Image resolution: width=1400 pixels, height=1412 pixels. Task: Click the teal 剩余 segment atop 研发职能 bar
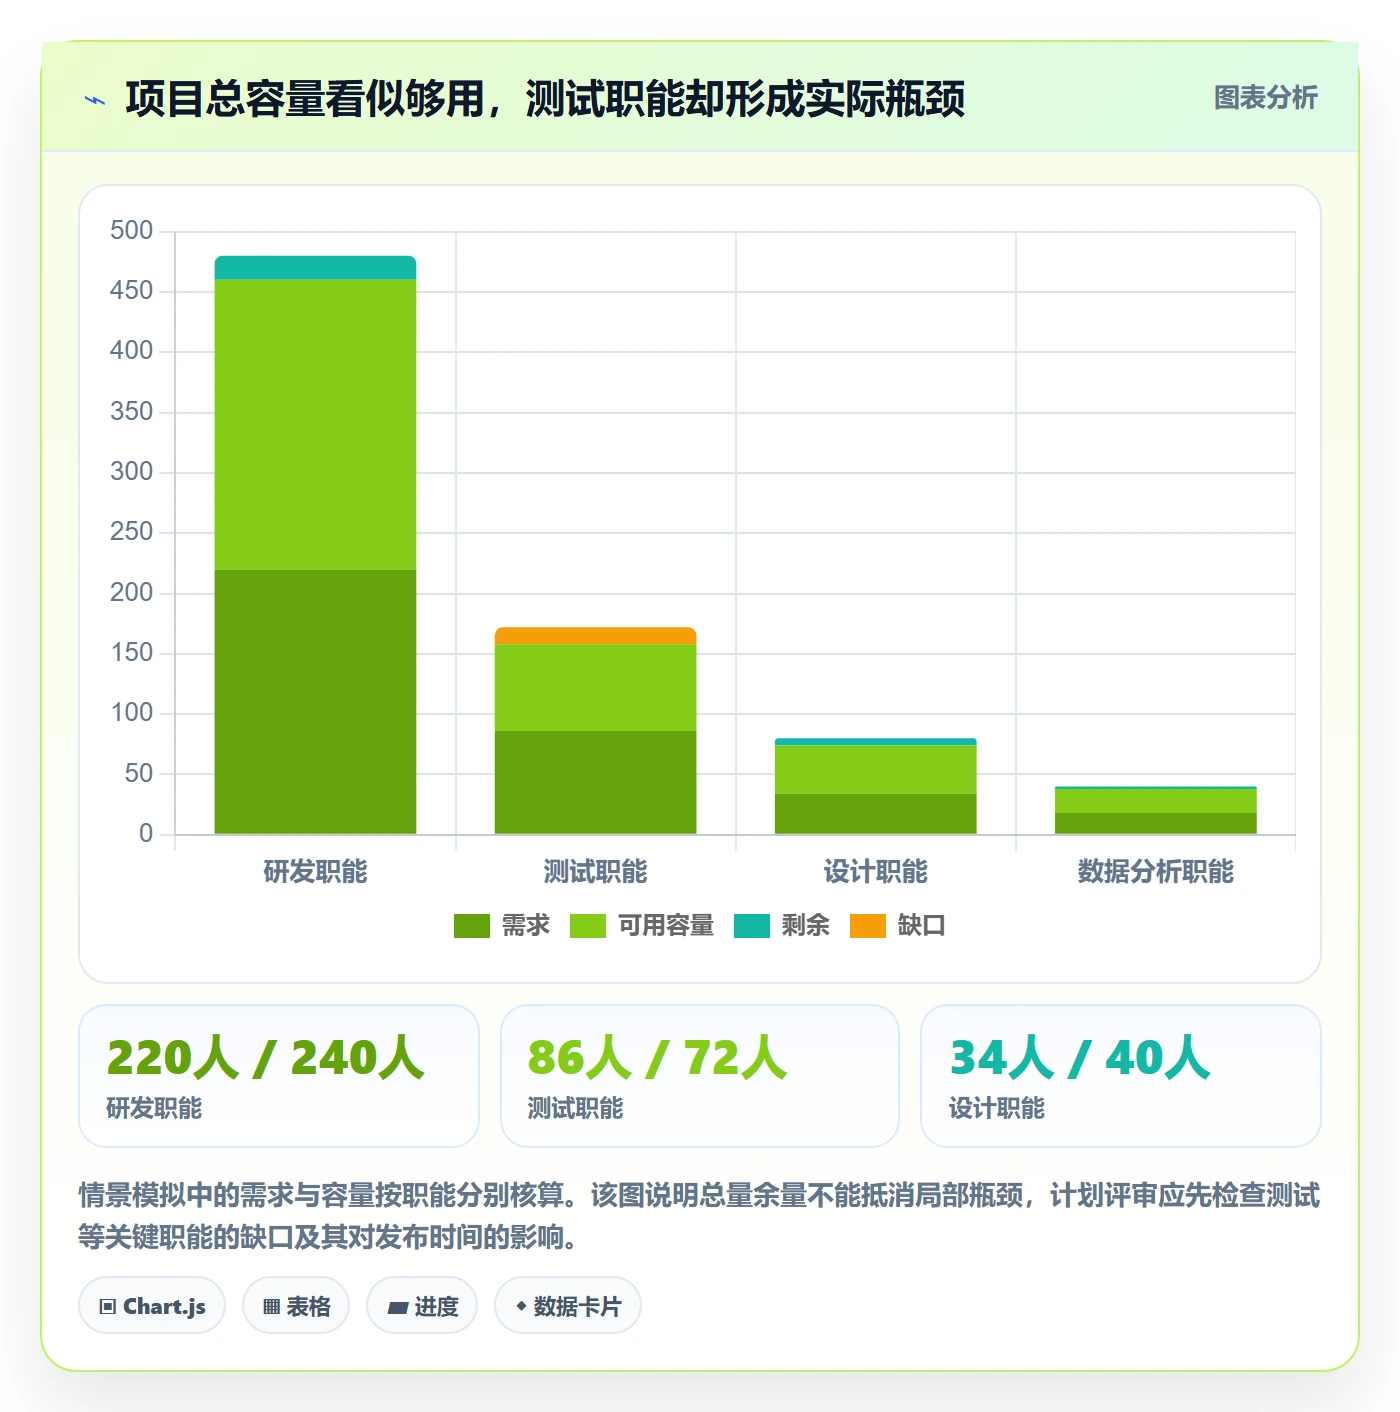click(315, 268)
